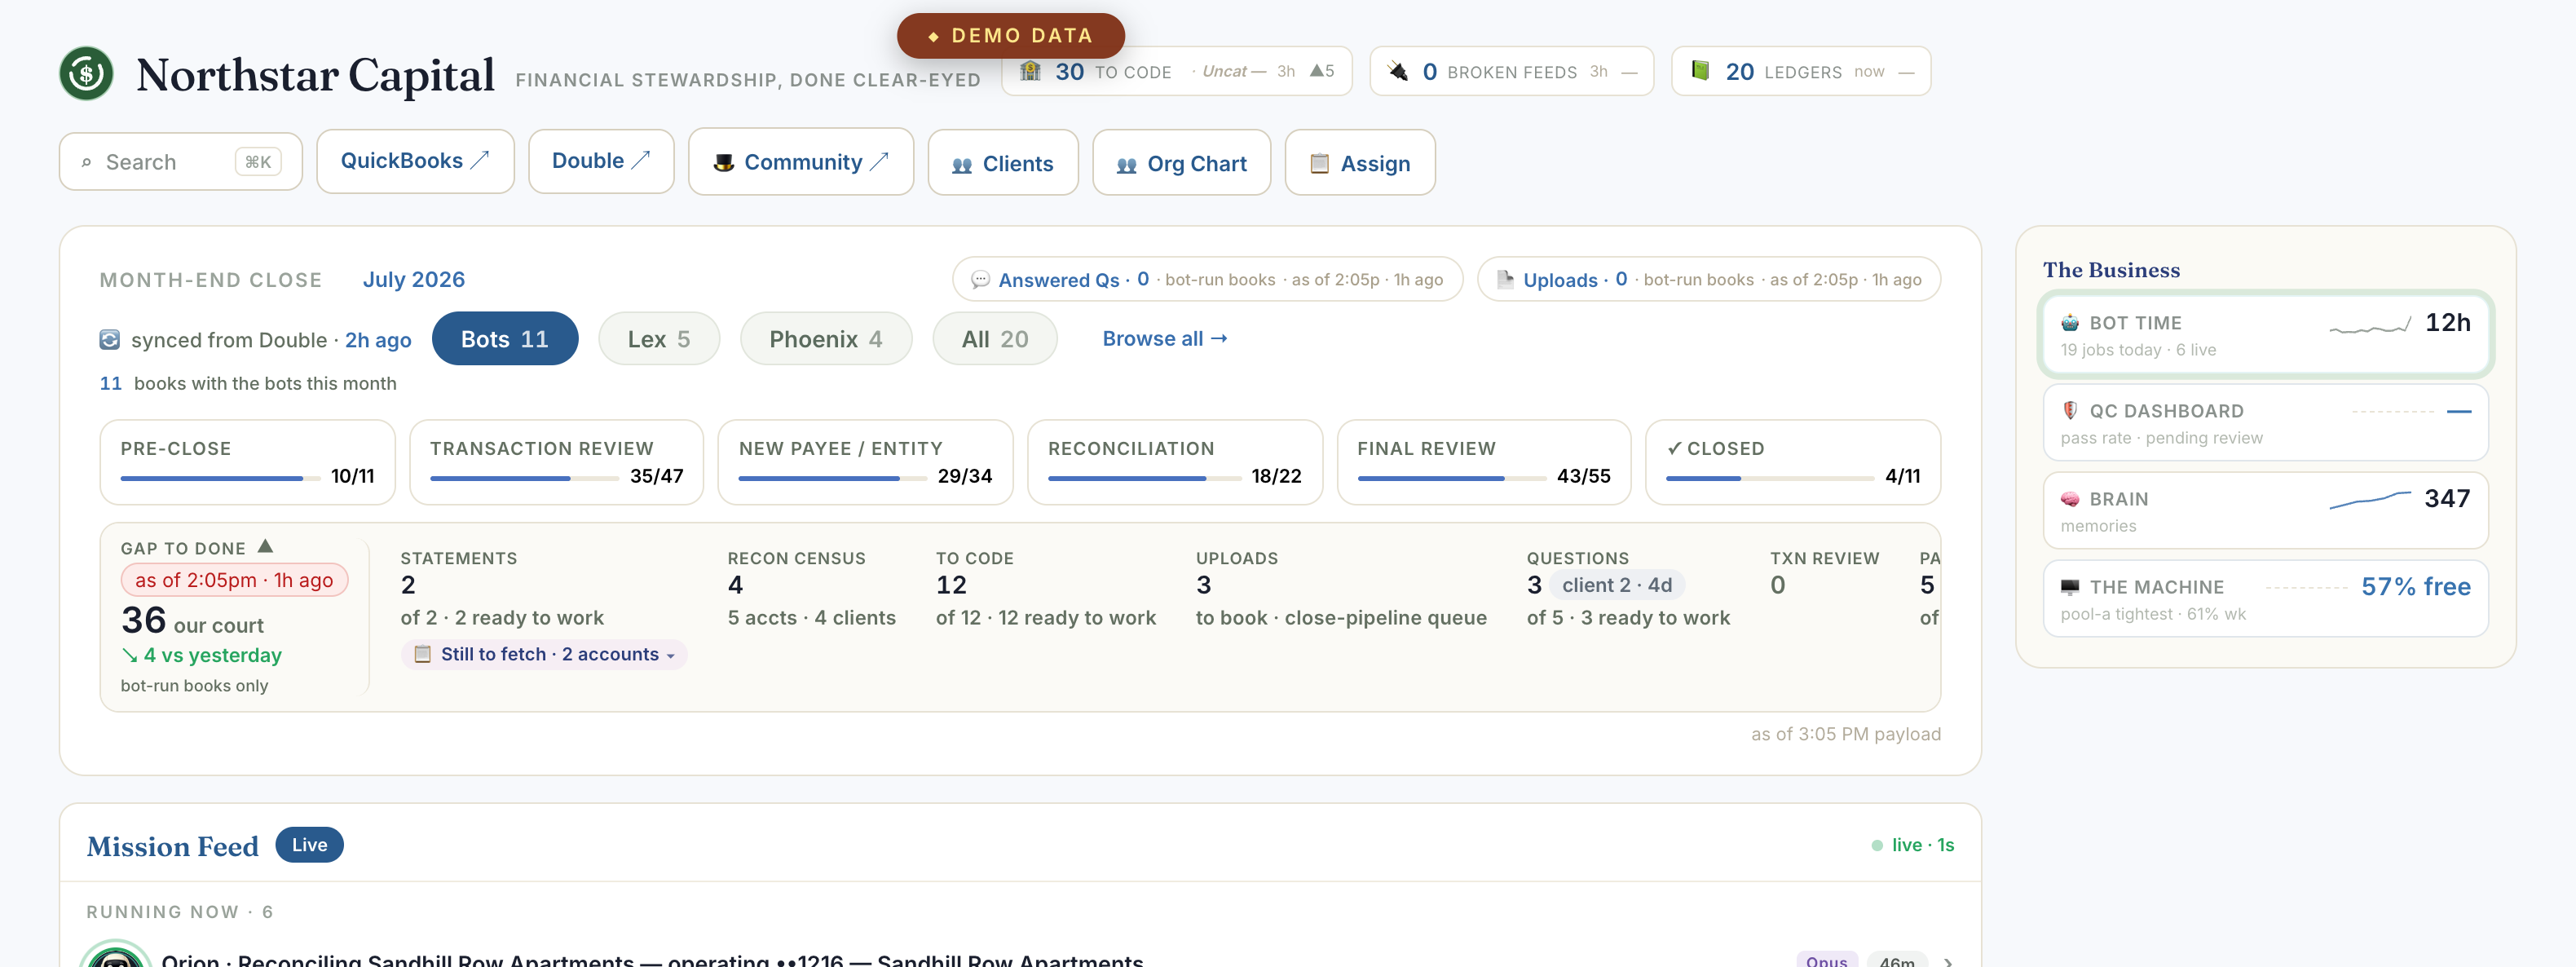
Task: Toggle the Live badge in Mission Feed
Action: coord(310,845)
